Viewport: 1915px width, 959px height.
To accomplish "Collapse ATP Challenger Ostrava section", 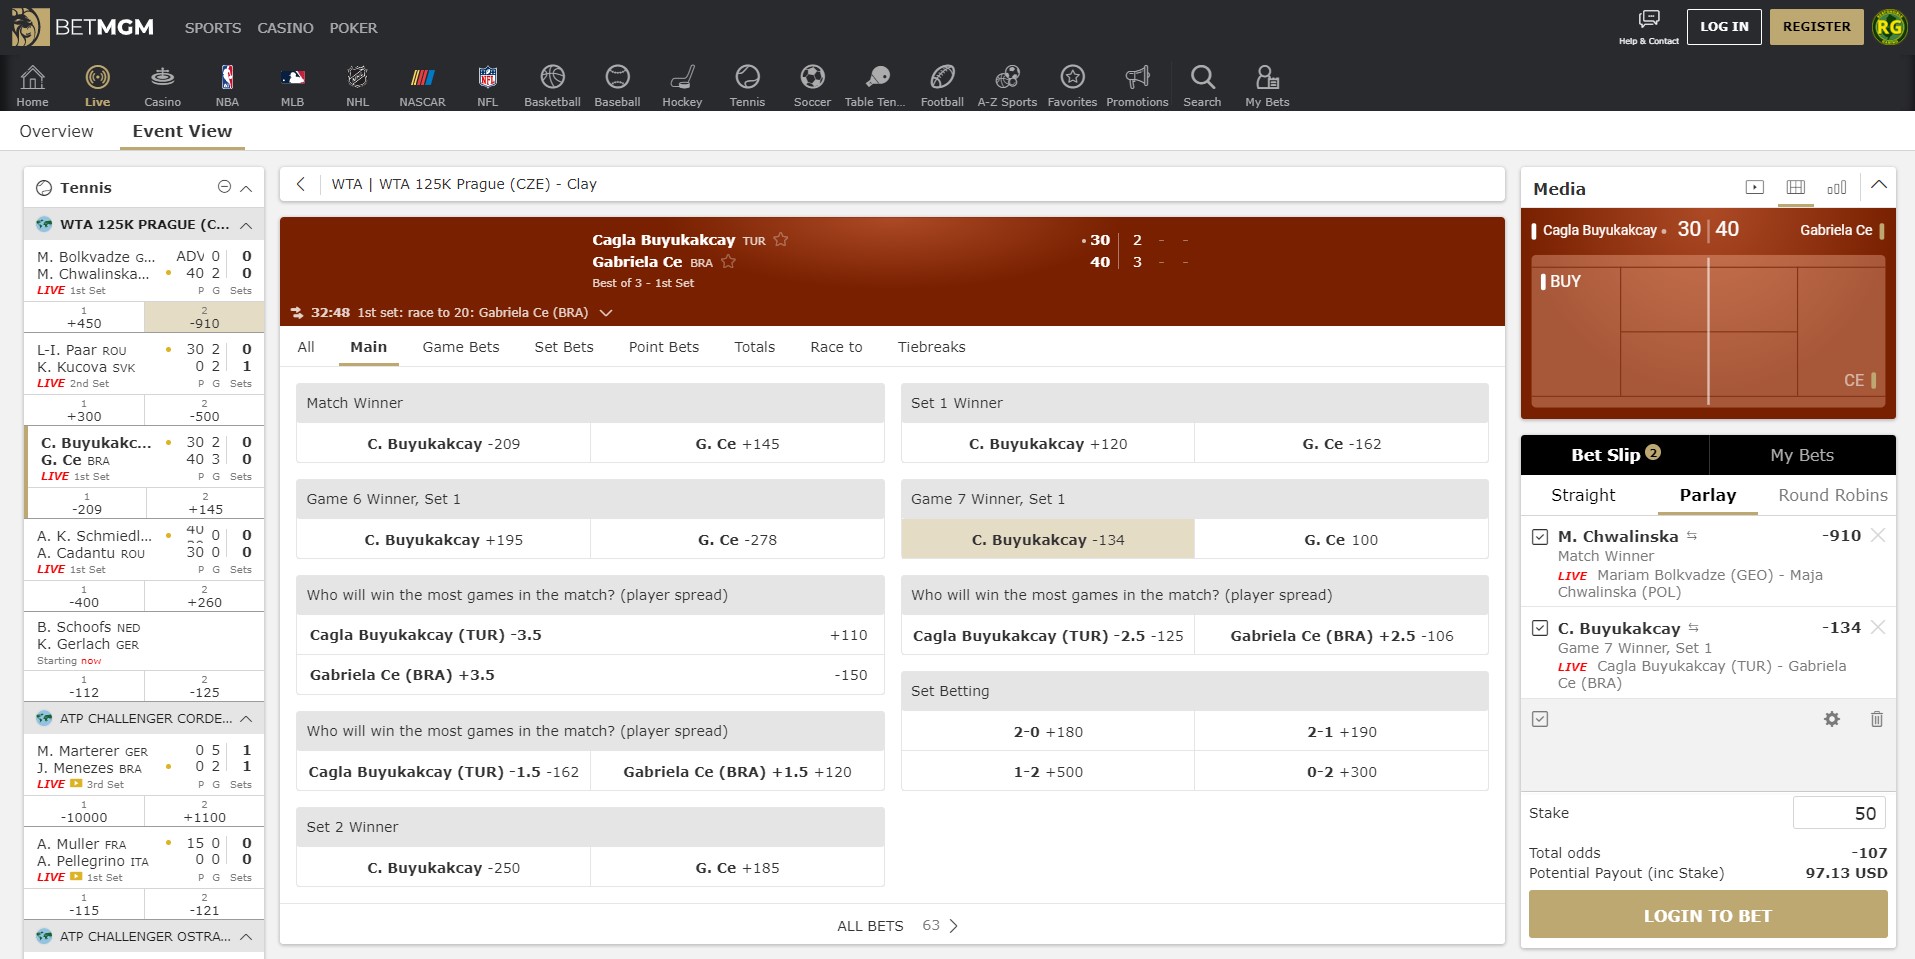I will click(x=246, y=937).
